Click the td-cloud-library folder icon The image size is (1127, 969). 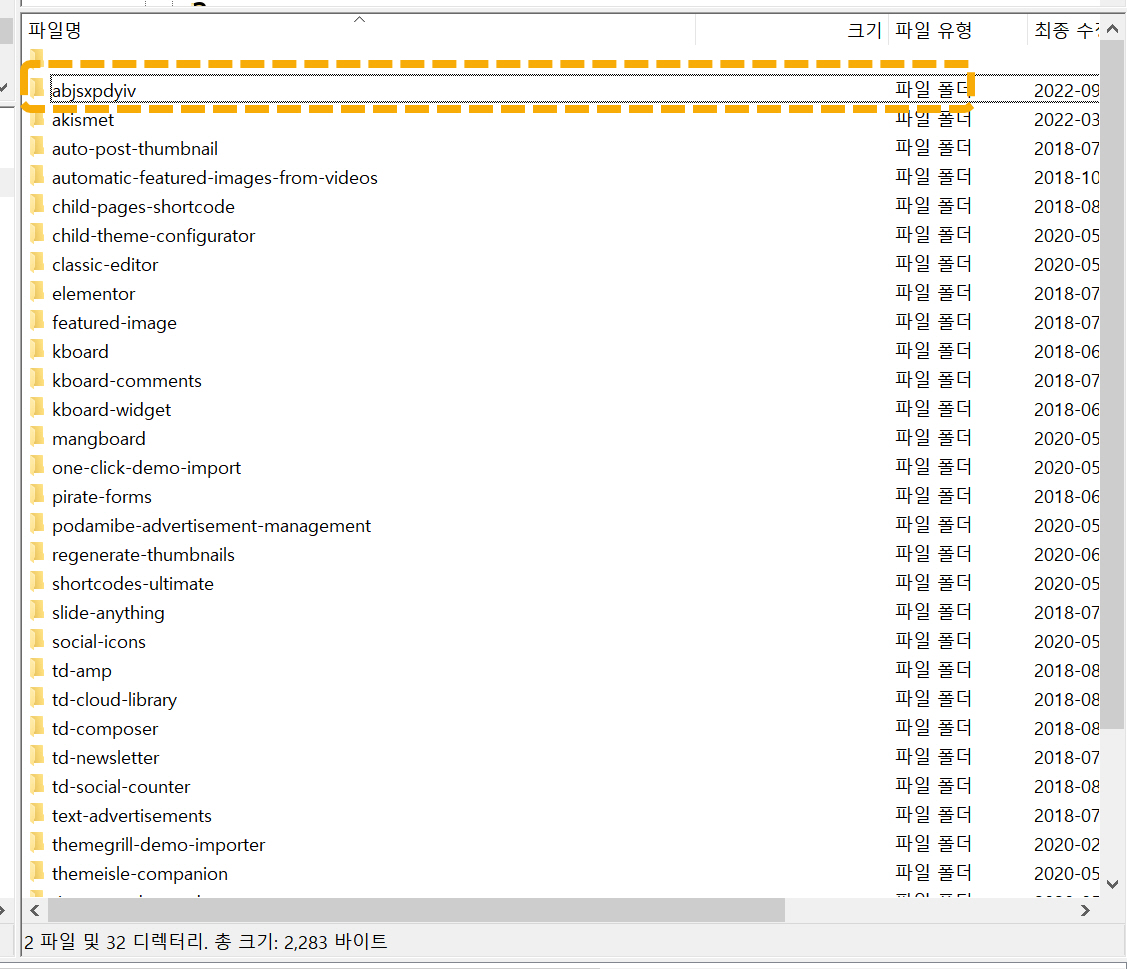click(x=37, y=698)
